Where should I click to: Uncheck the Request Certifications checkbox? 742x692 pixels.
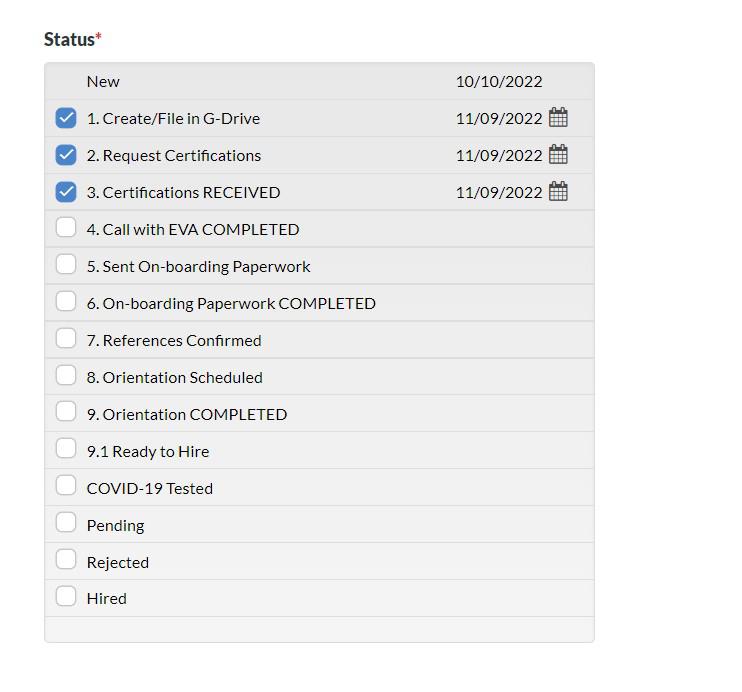click(66, 155)
